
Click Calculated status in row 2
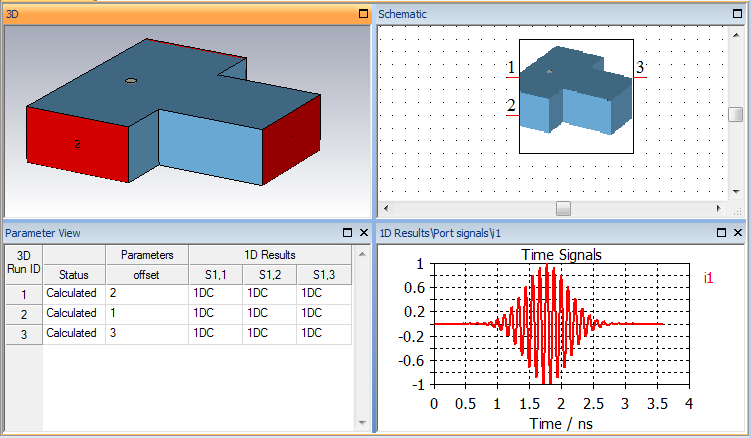74,313
